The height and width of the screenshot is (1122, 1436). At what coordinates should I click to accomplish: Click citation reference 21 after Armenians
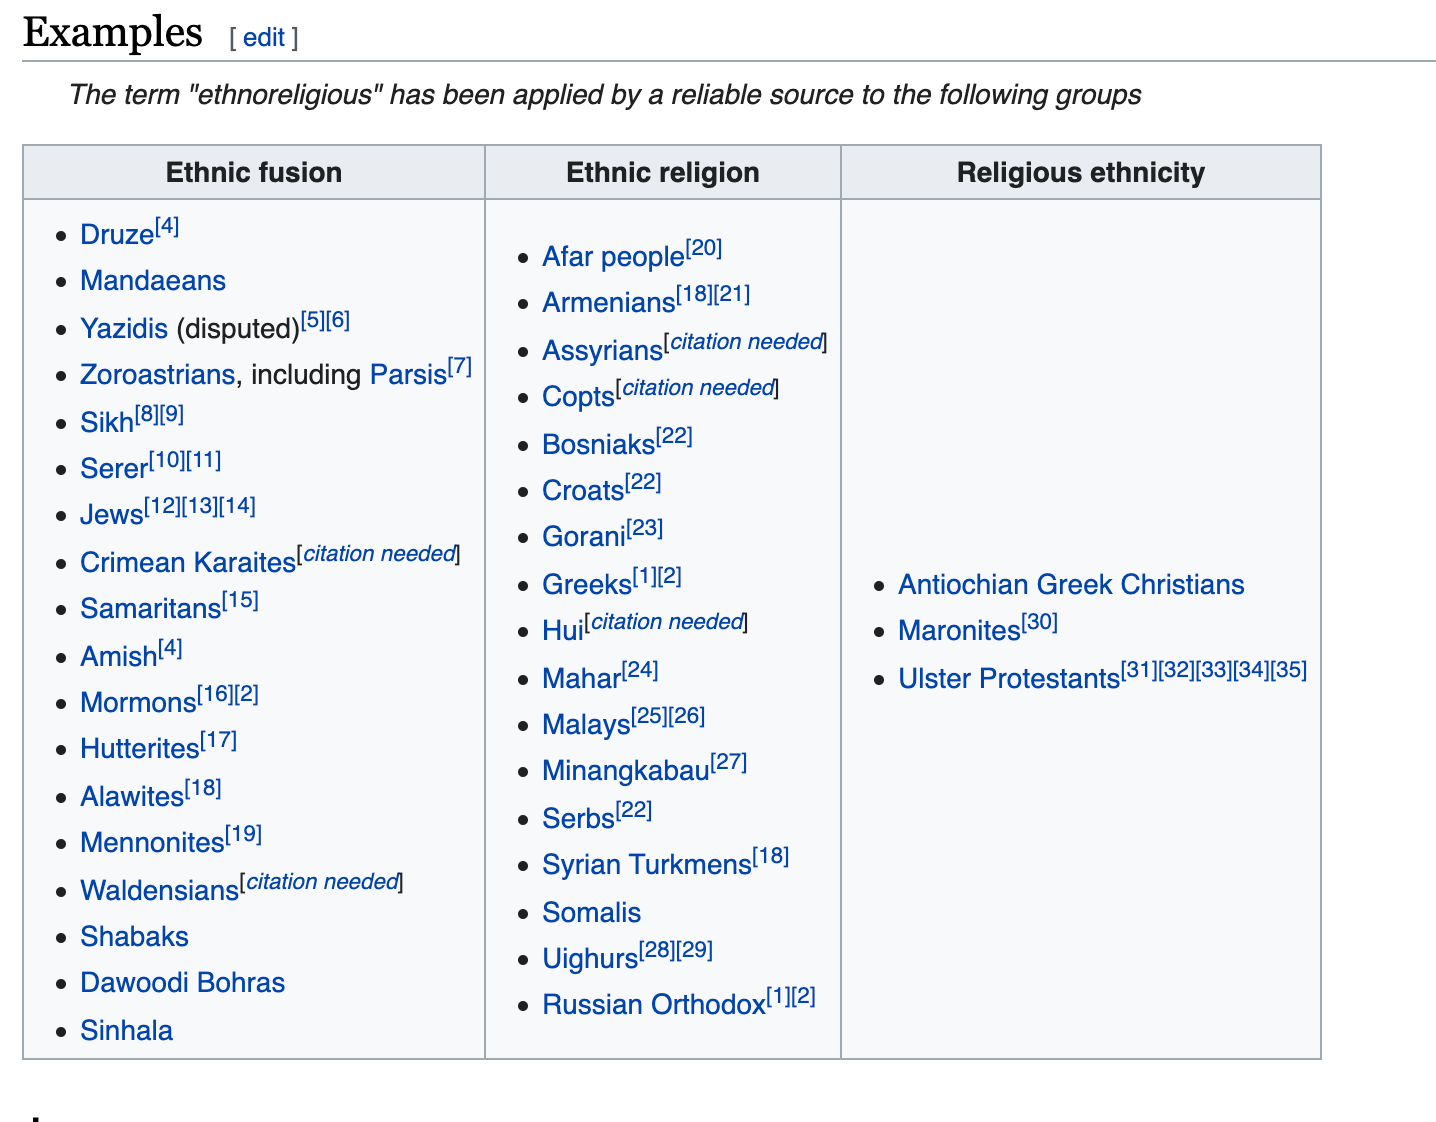click(732, 294)
